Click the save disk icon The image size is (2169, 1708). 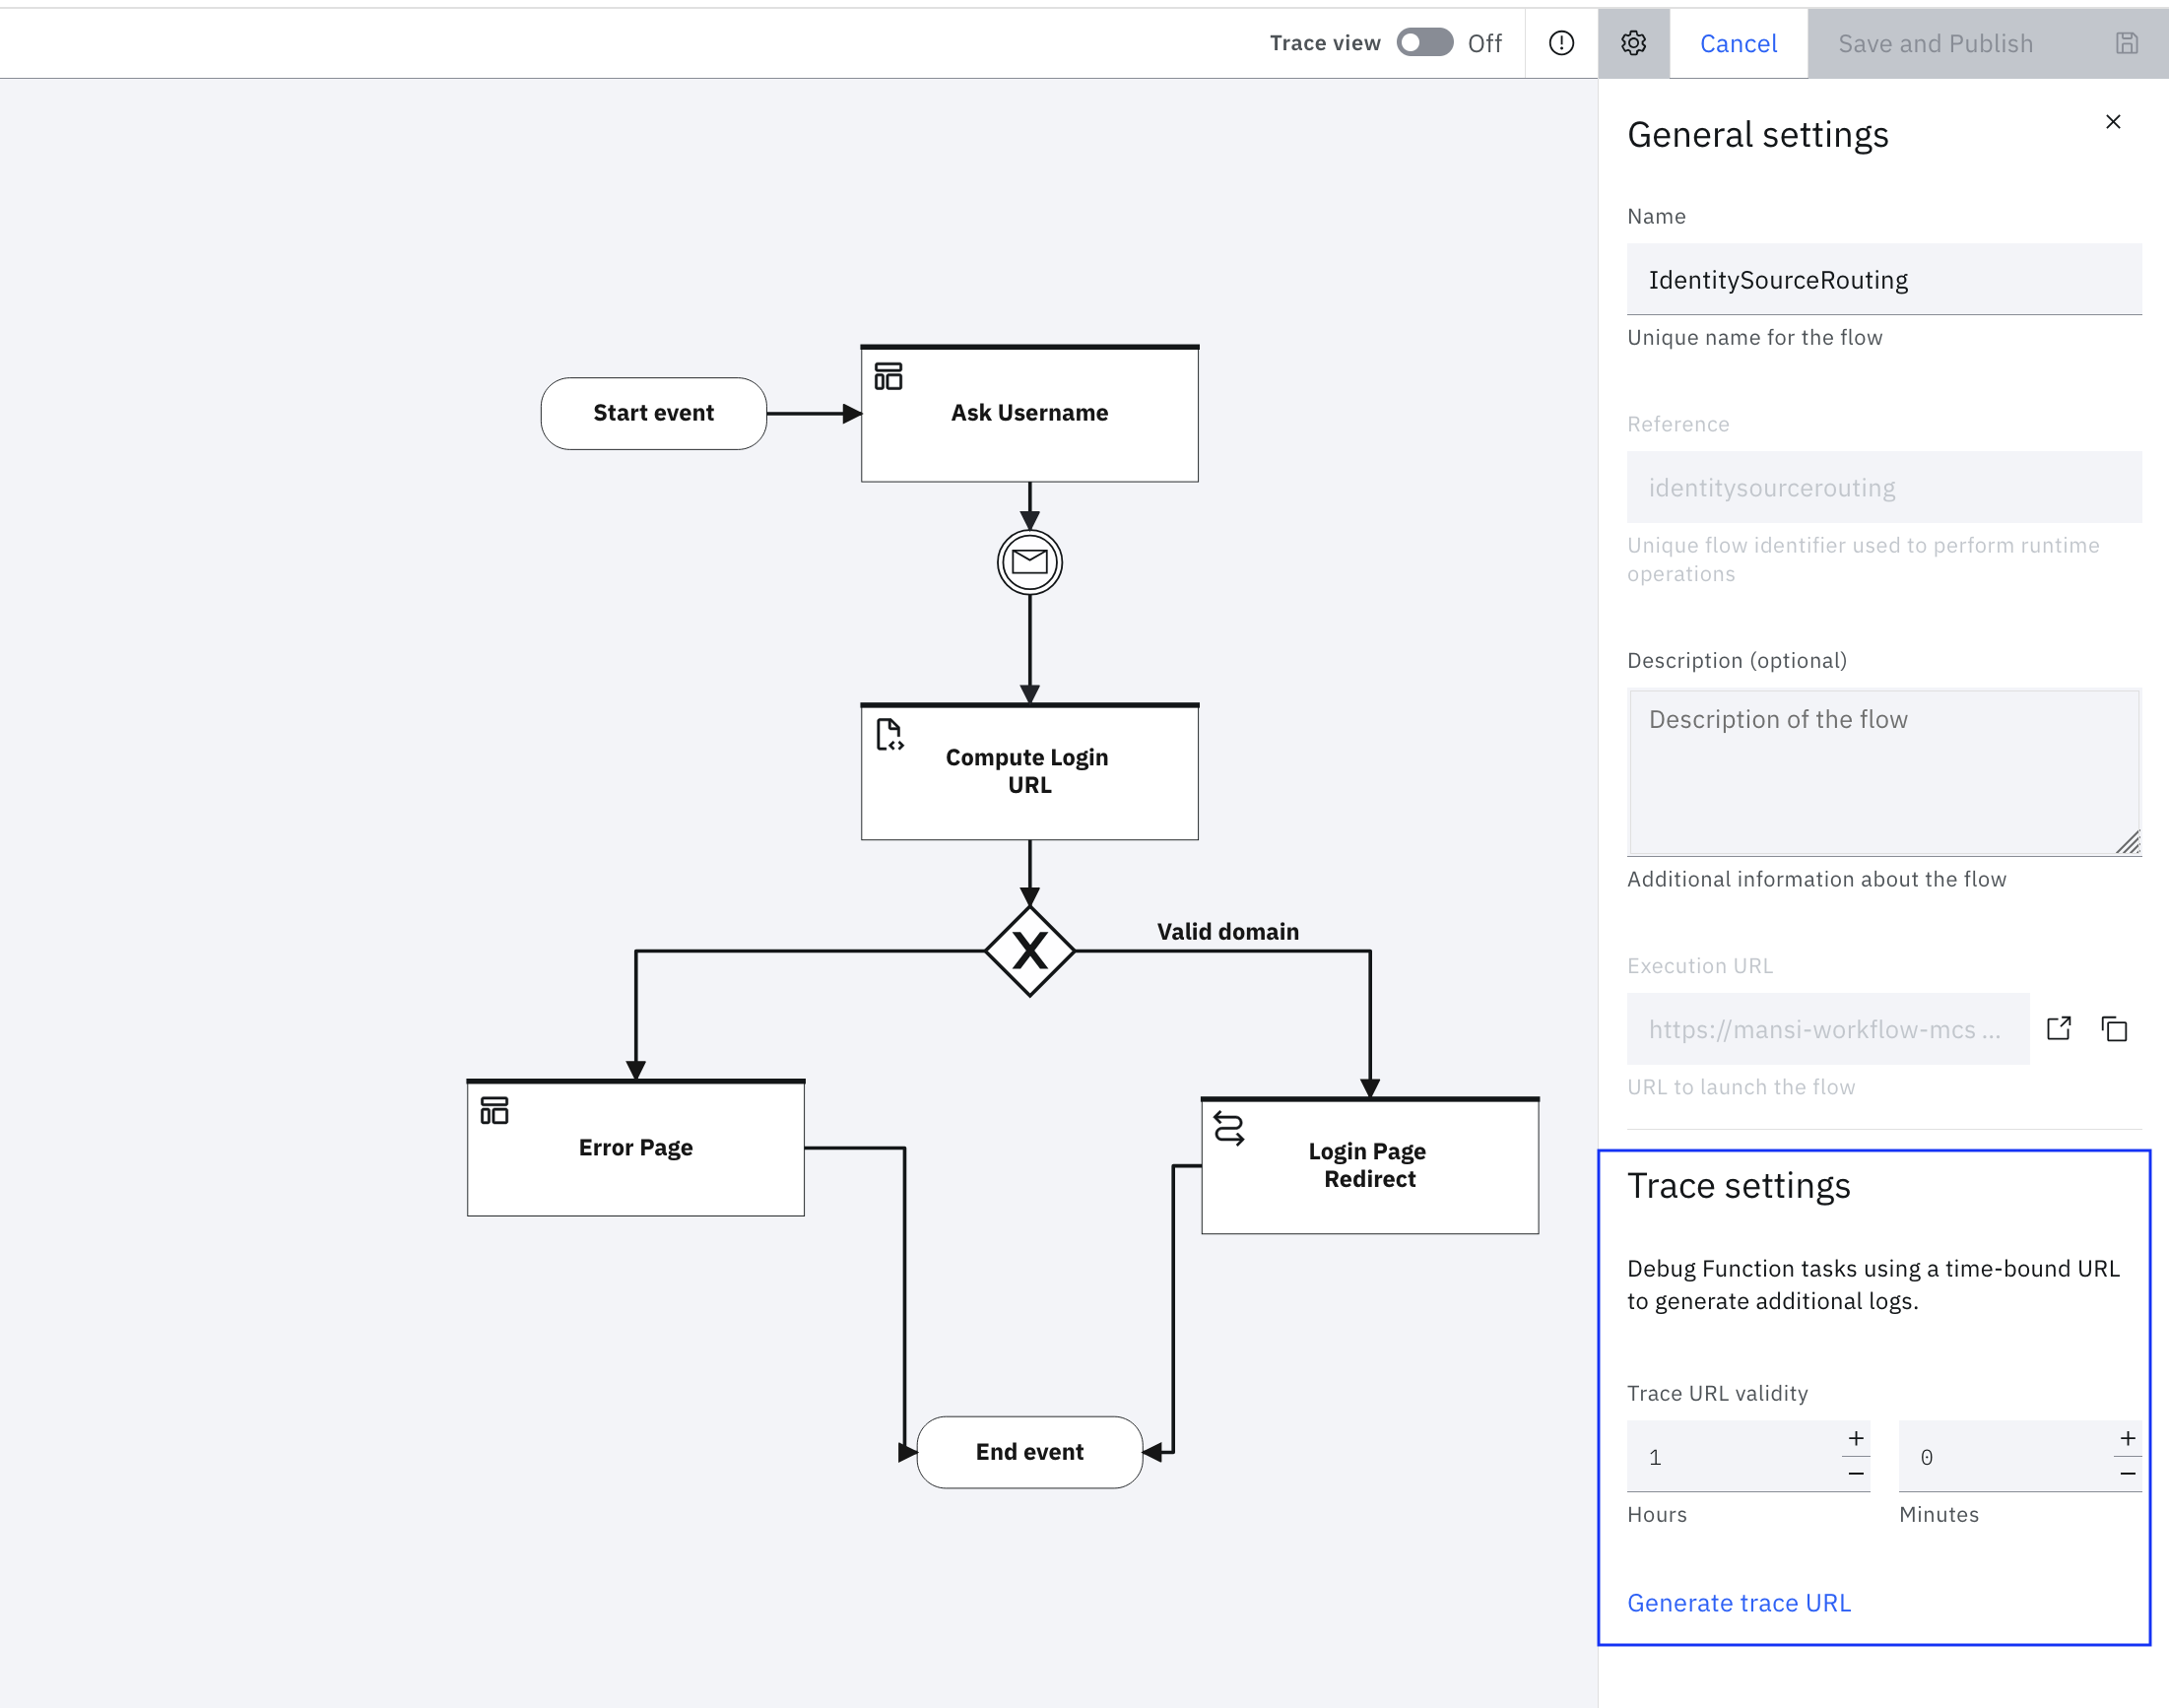tap(2126, 43)
